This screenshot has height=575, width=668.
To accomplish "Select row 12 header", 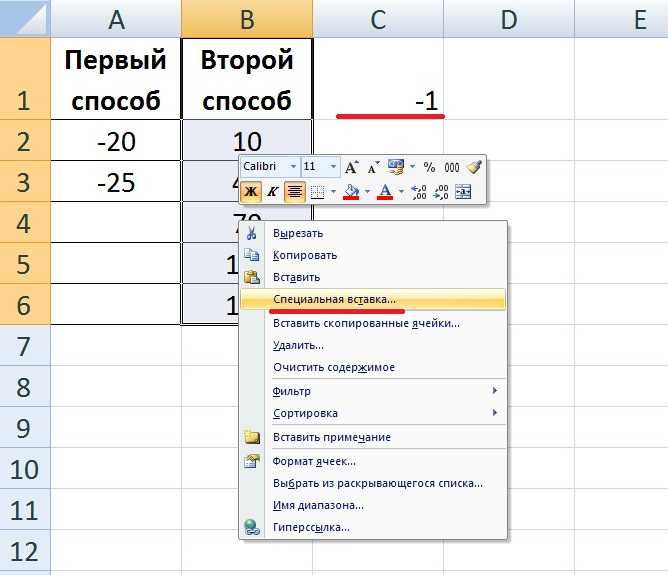I will coord(25,551).
